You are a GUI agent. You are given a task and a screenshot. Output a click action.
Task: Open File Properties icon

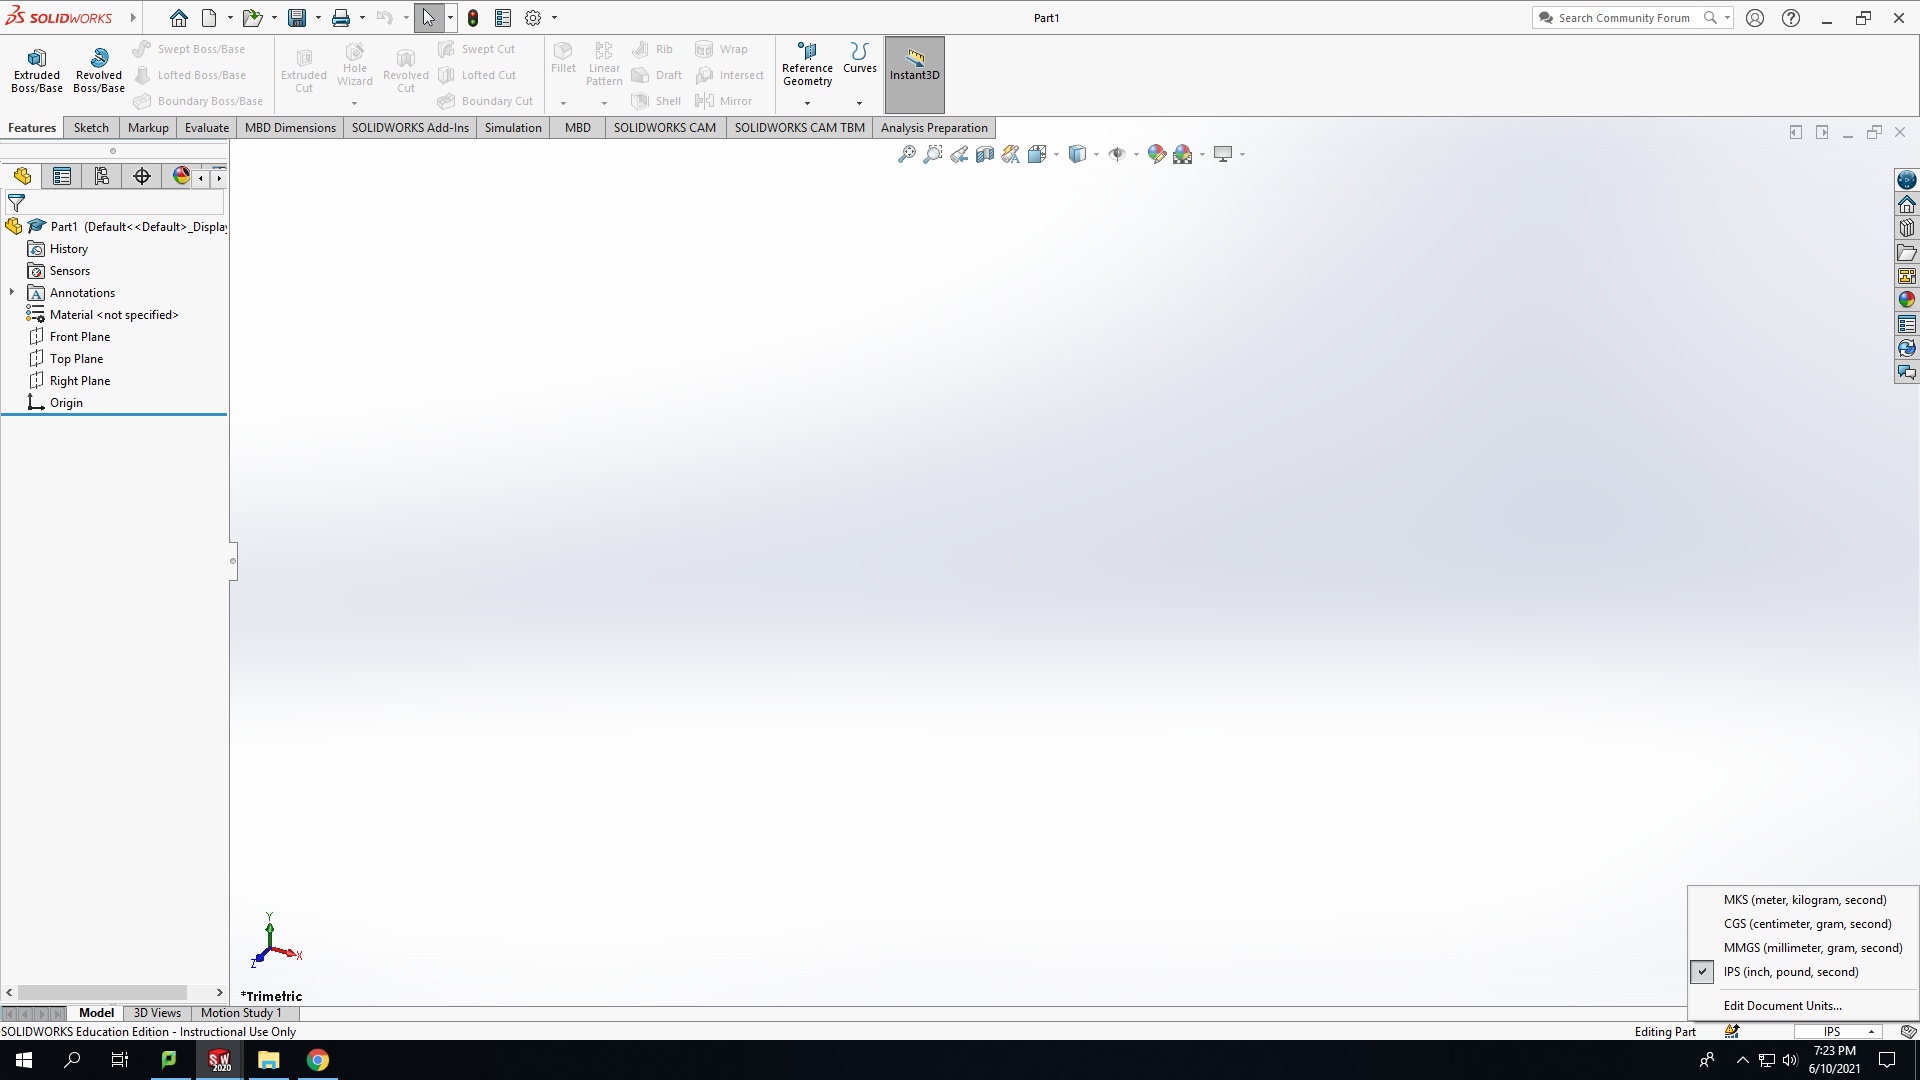pos(503,18)
